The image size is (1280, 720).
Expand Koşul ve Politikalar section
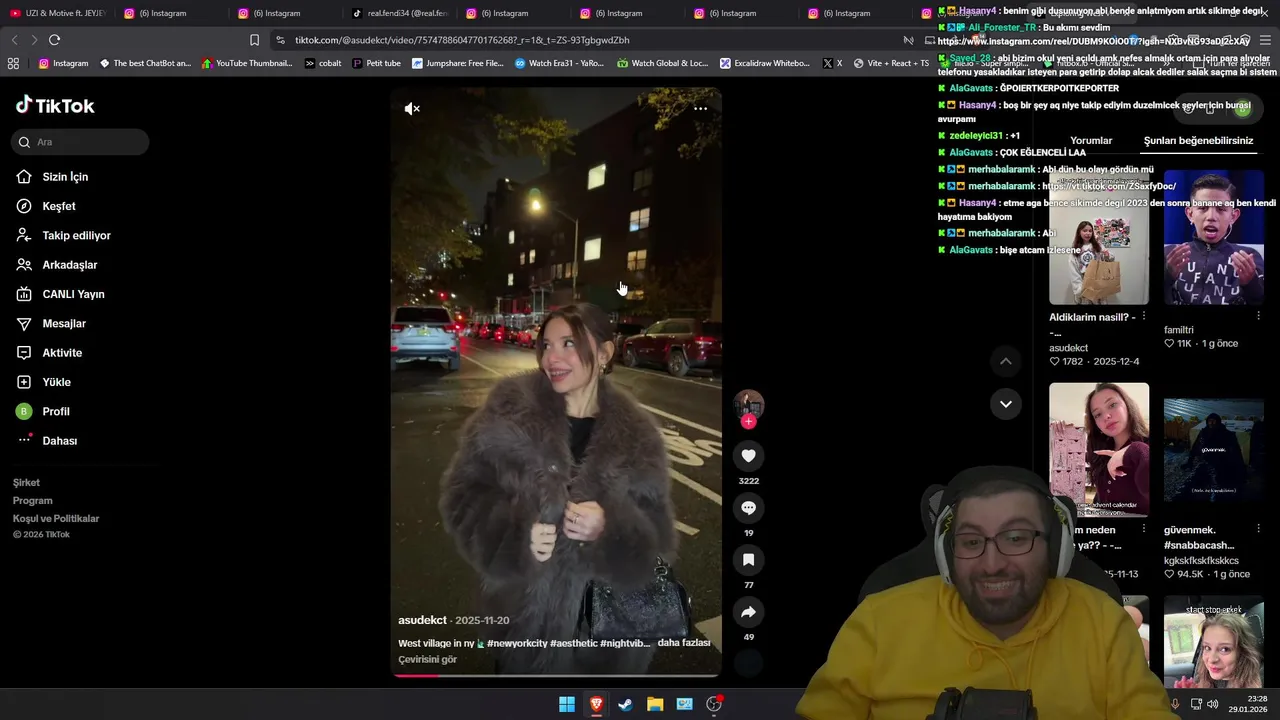[x=56, y=519]
